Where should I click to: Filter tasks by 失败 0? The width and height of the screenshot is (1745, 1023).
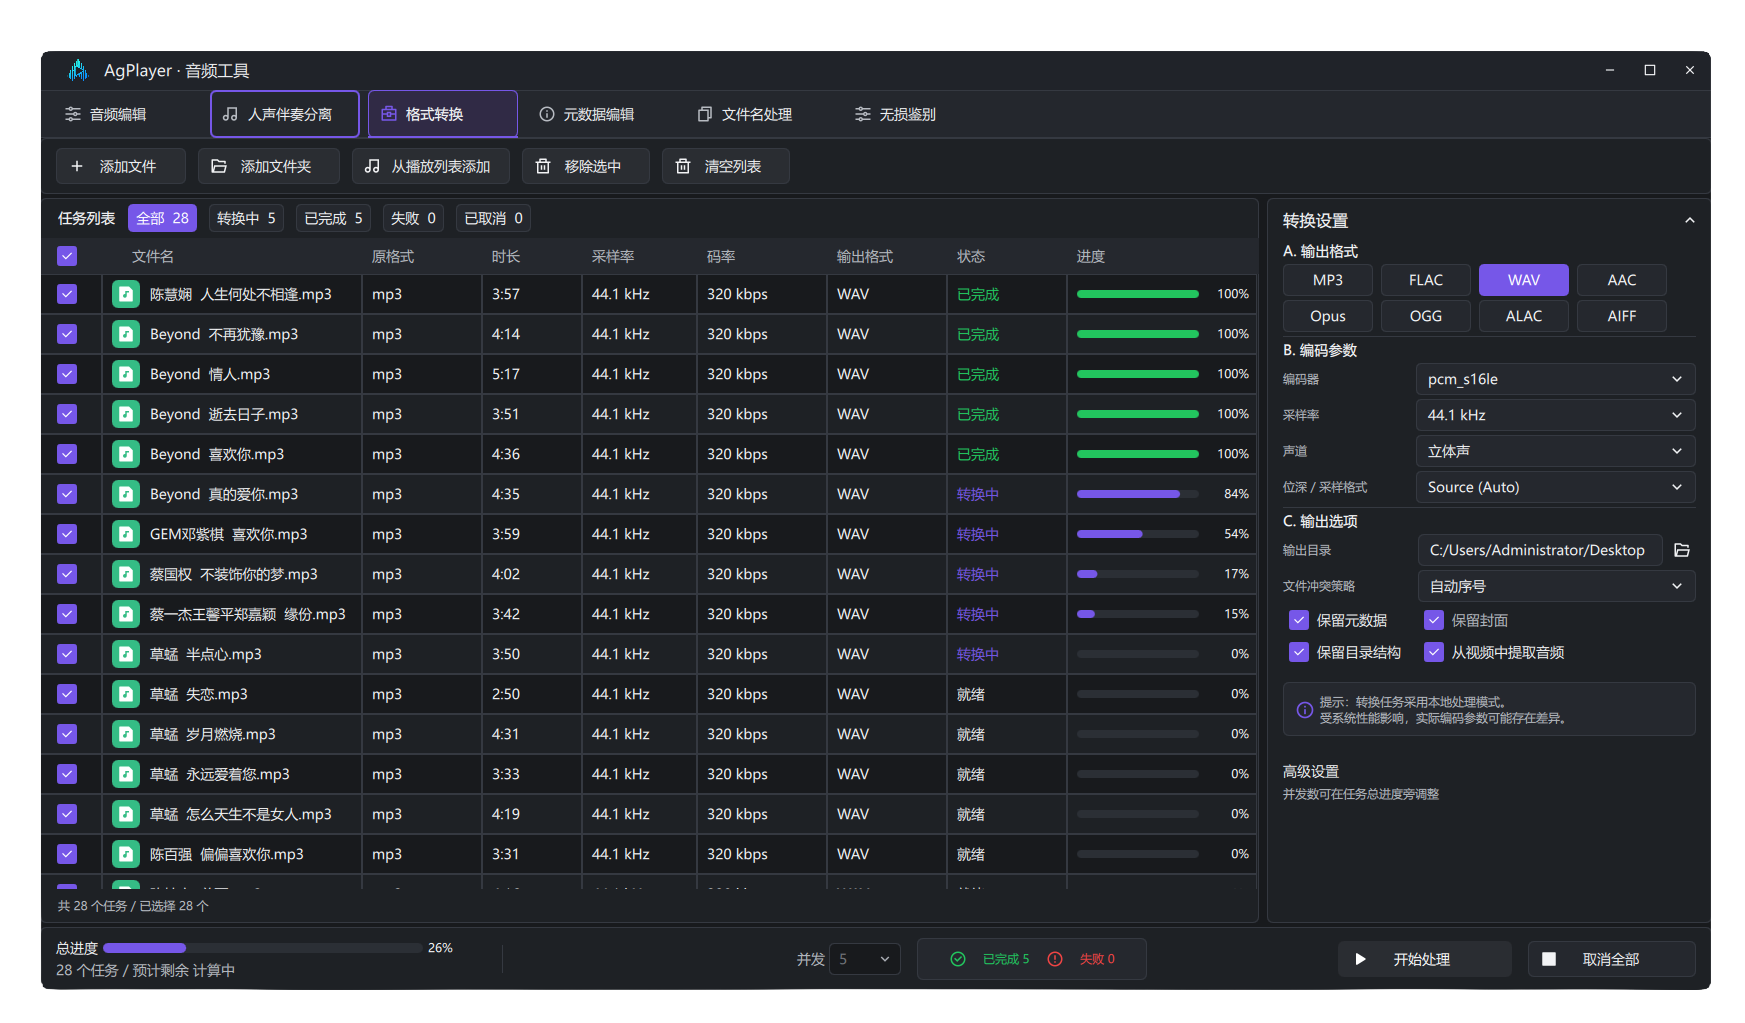pyautogui.click(x=413, y=218)
